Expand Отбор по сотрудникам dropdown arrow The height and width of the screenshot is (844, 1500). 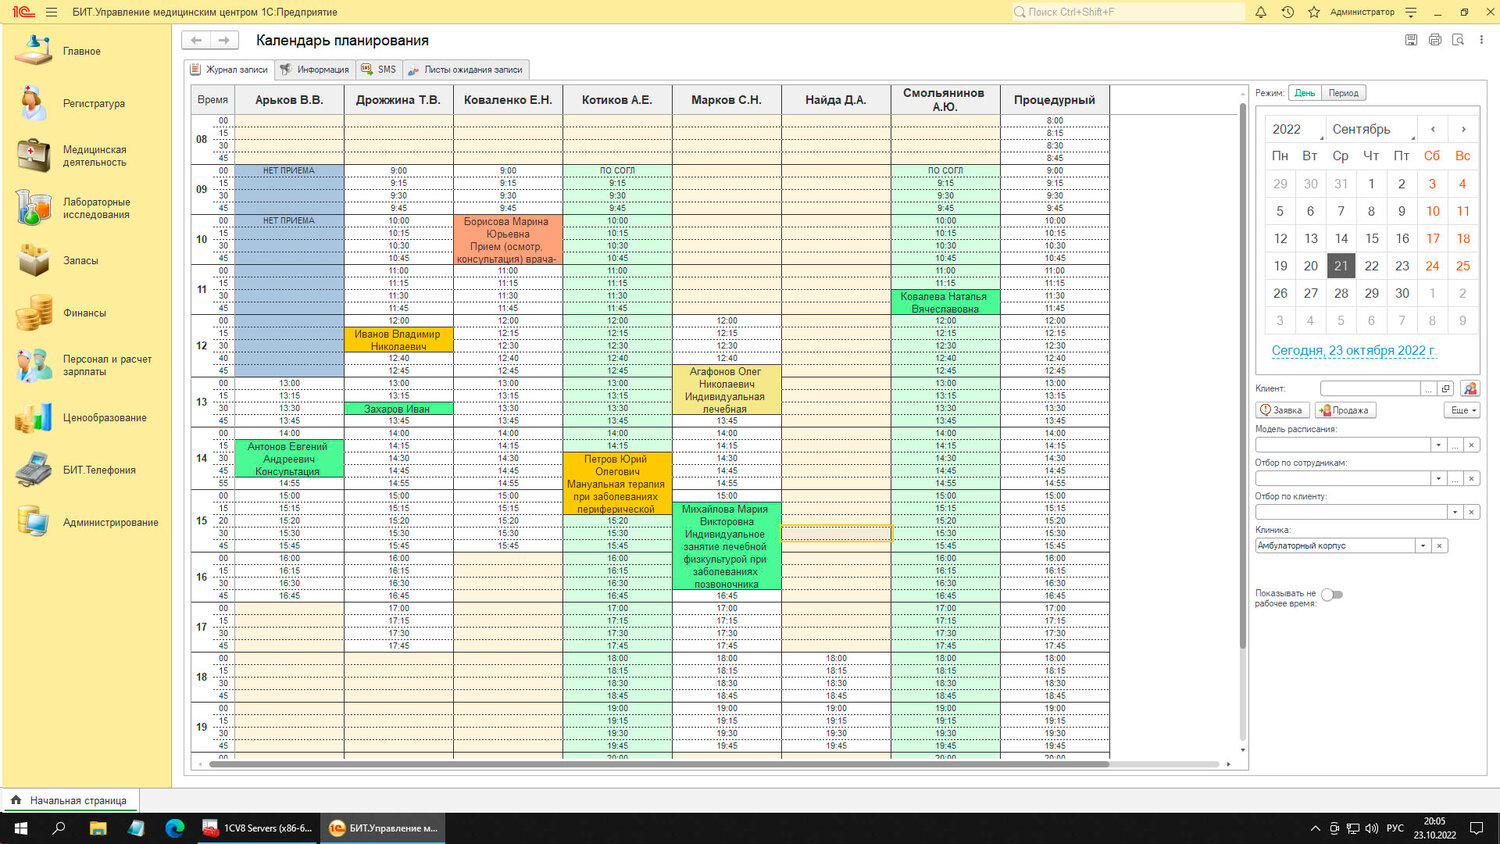[x=1438, y=479]
